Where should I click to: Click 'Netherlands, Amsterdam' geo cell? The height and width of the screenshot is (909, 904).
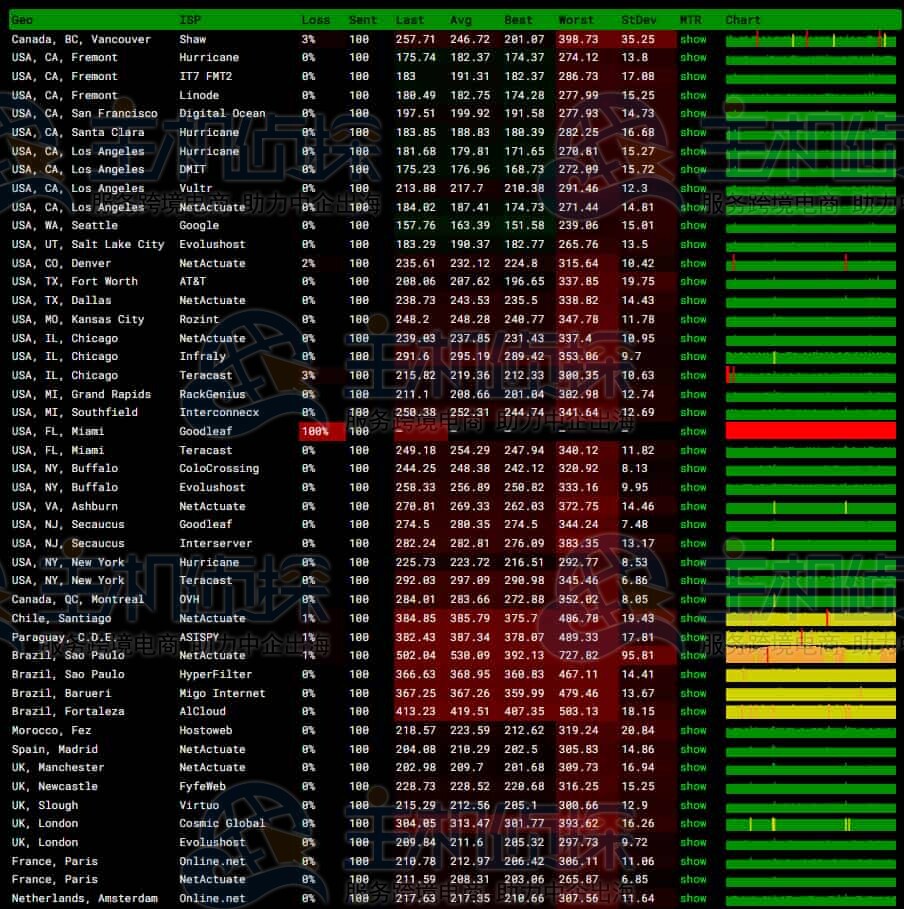click(85, 899)
